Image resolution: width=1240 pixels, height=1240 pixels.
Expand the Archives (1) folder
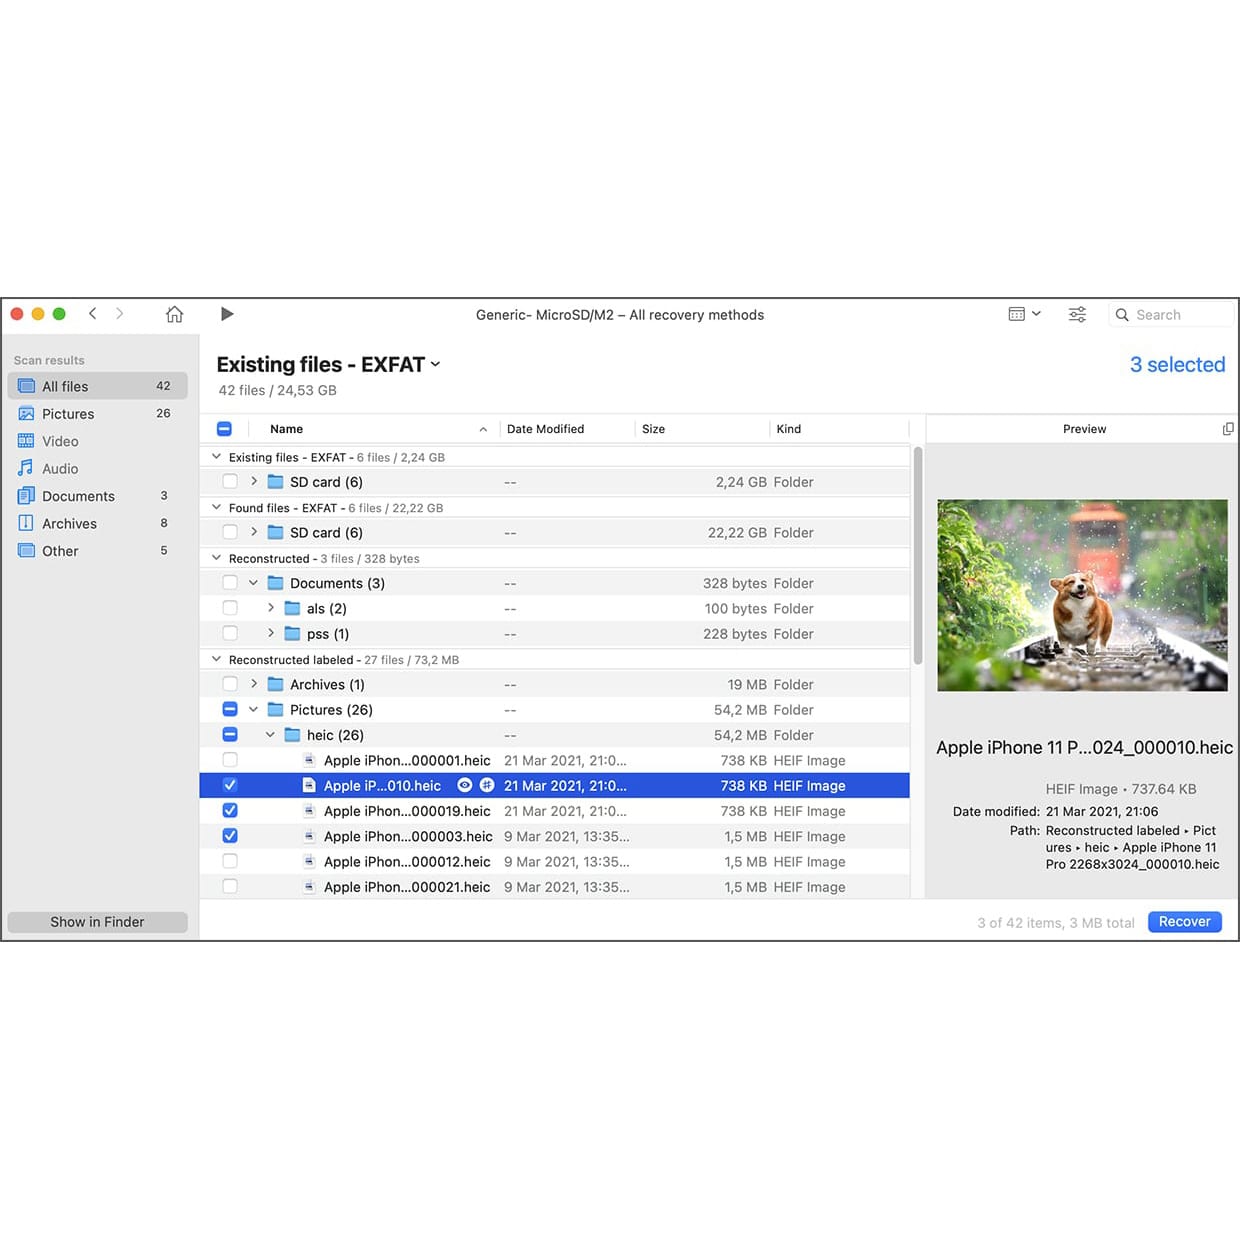tap(254, 684)
